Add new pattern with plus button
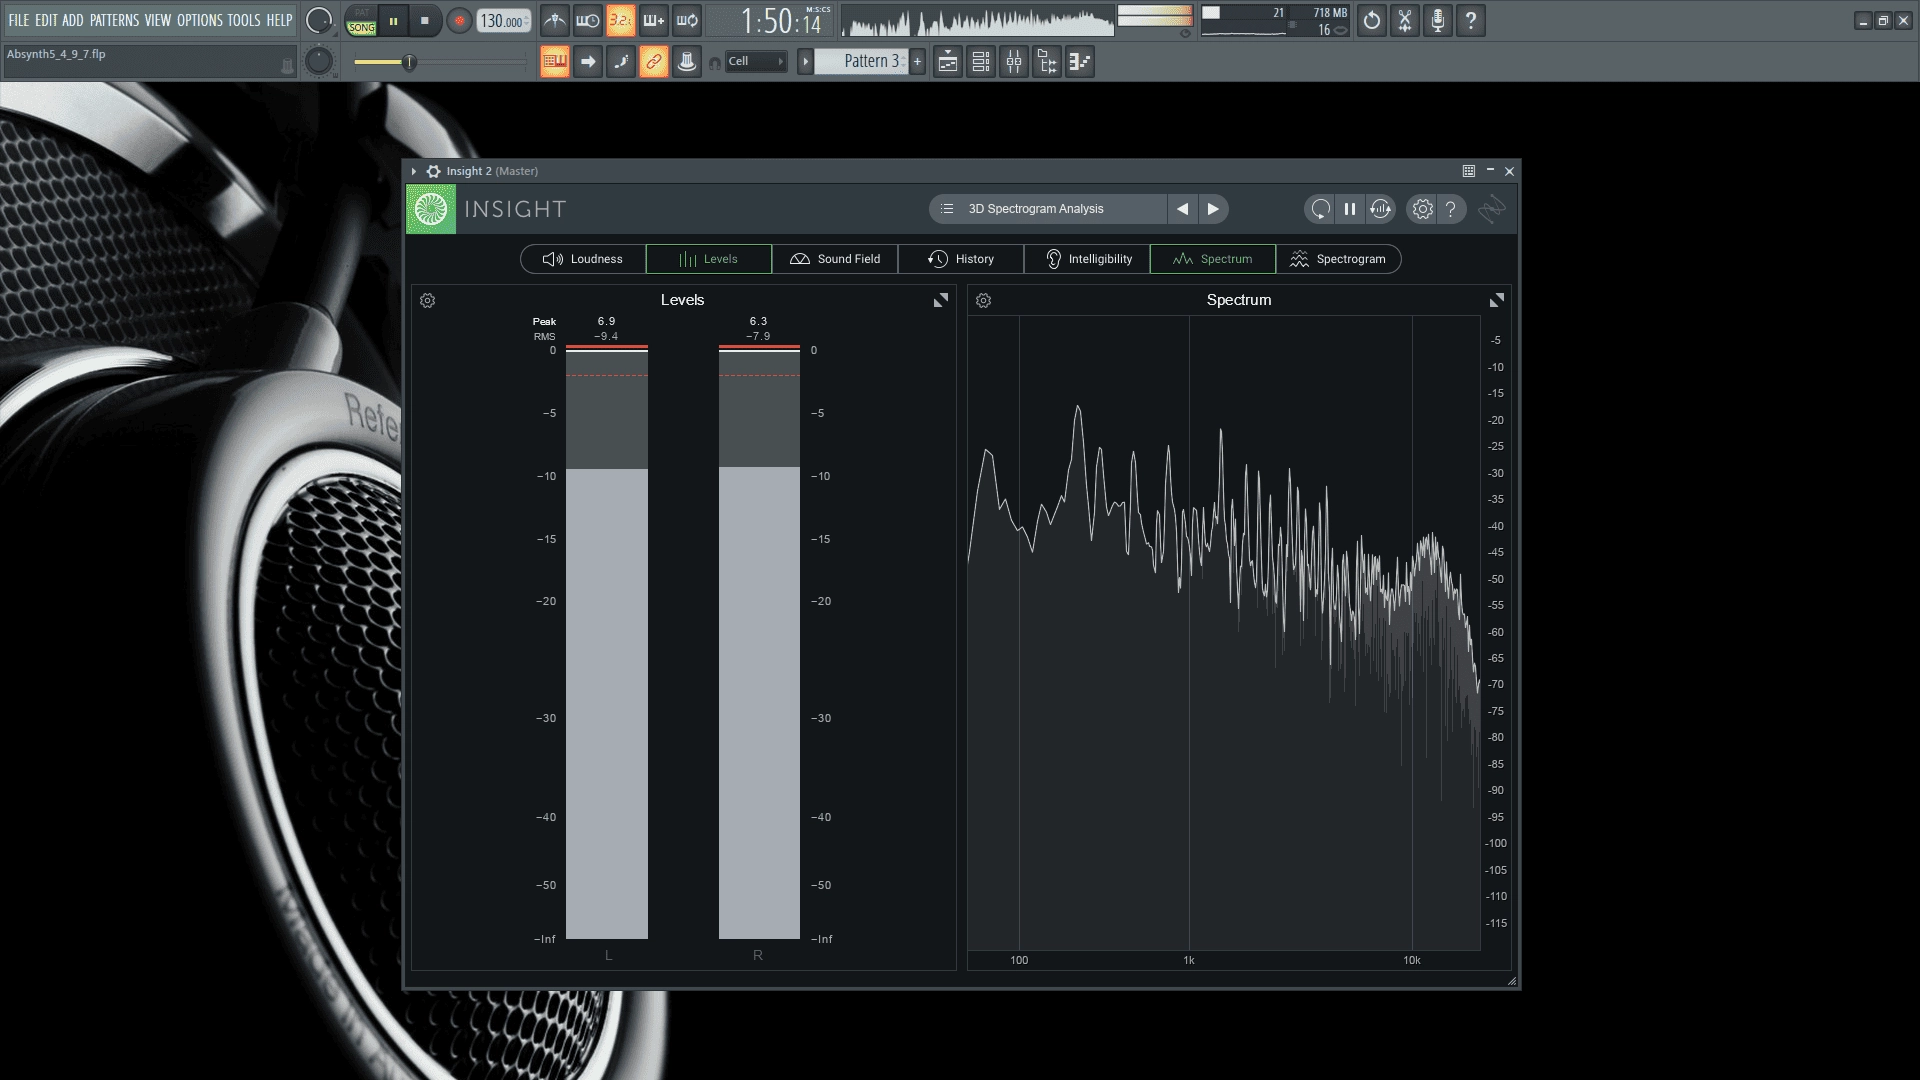 [x=917, y=62]
